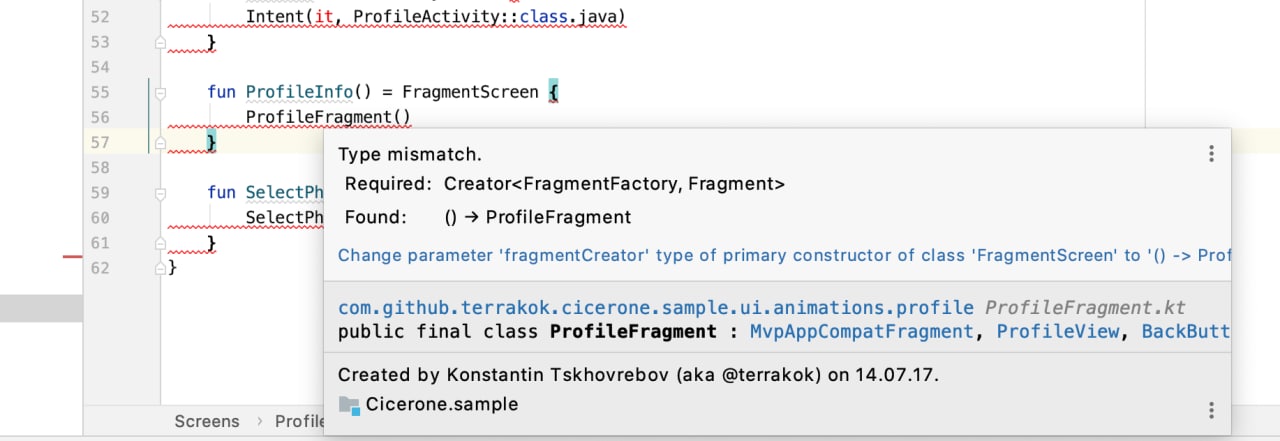Screen dimensions: 1280x441
Task: Collapse the ProfileInfo function fold marker
Action: [x=160, y=92]
